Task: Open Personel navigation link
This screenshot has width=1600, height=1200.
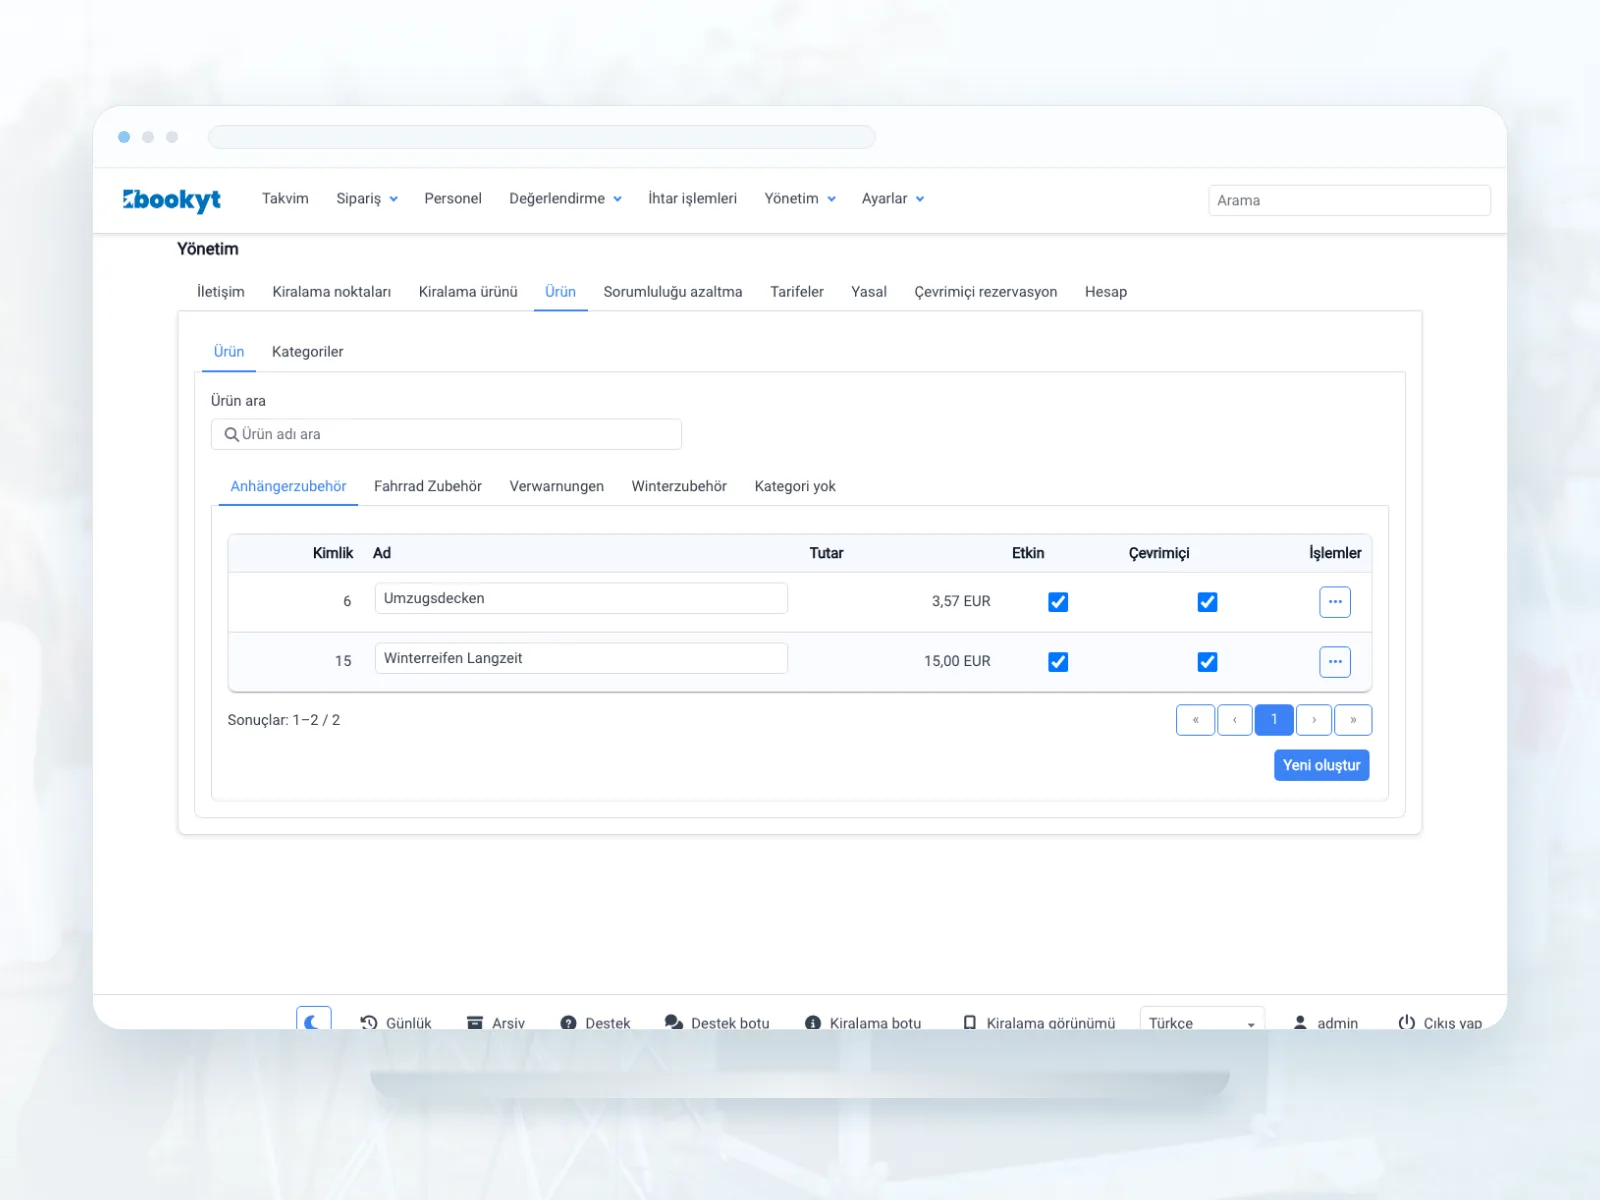Action: click(x=453, y=199)
